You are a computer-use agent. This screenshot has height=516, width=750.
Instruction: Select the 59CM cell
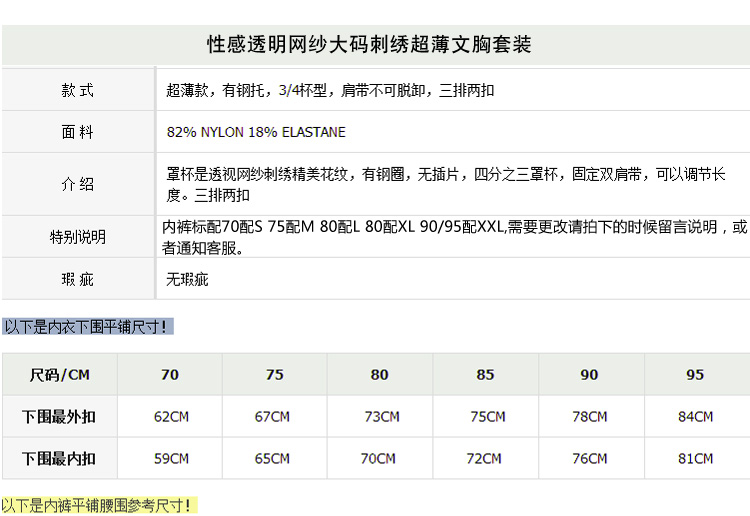pos(171,458)
